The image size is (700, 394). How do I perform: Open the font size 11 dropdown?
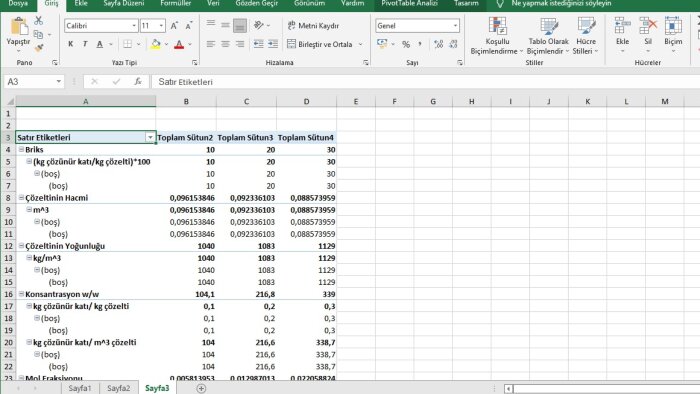[x=162, y=26]
